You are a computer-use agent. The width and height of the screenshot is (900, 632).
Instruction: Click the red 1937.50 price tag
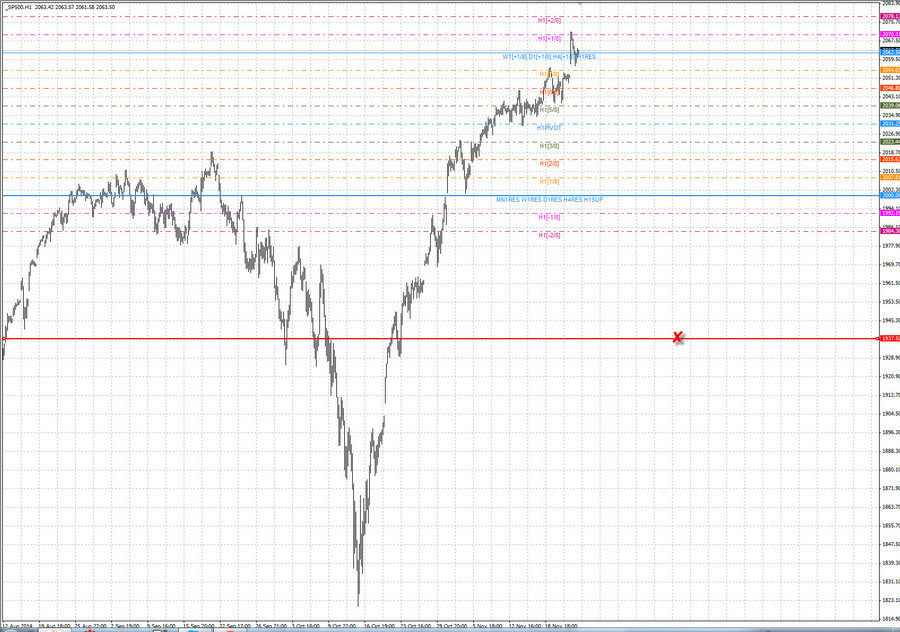click(x=890, y=339)
